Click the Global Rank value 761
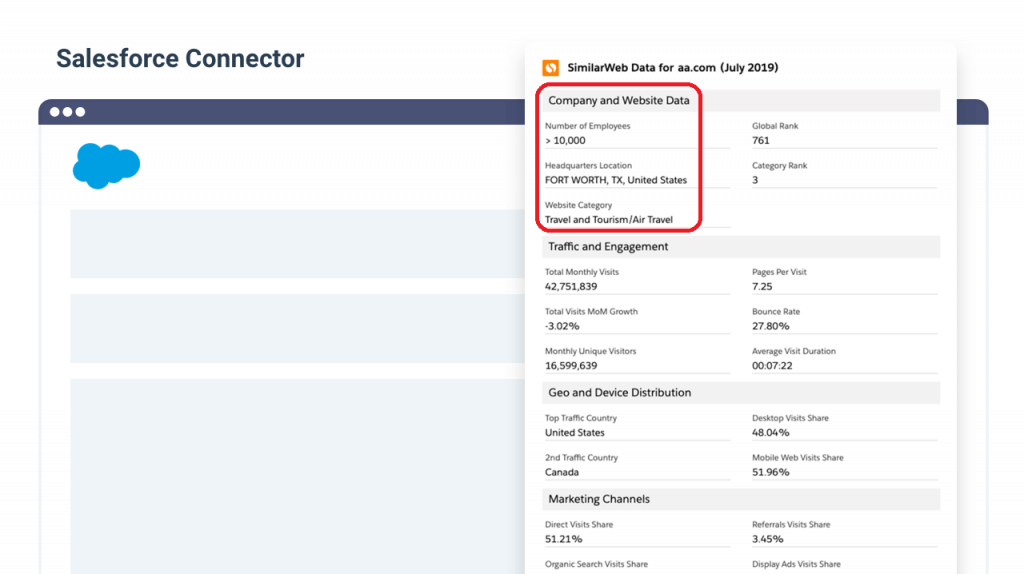Viewport: 1024px width, 574px height. click(x=761, y=140)
